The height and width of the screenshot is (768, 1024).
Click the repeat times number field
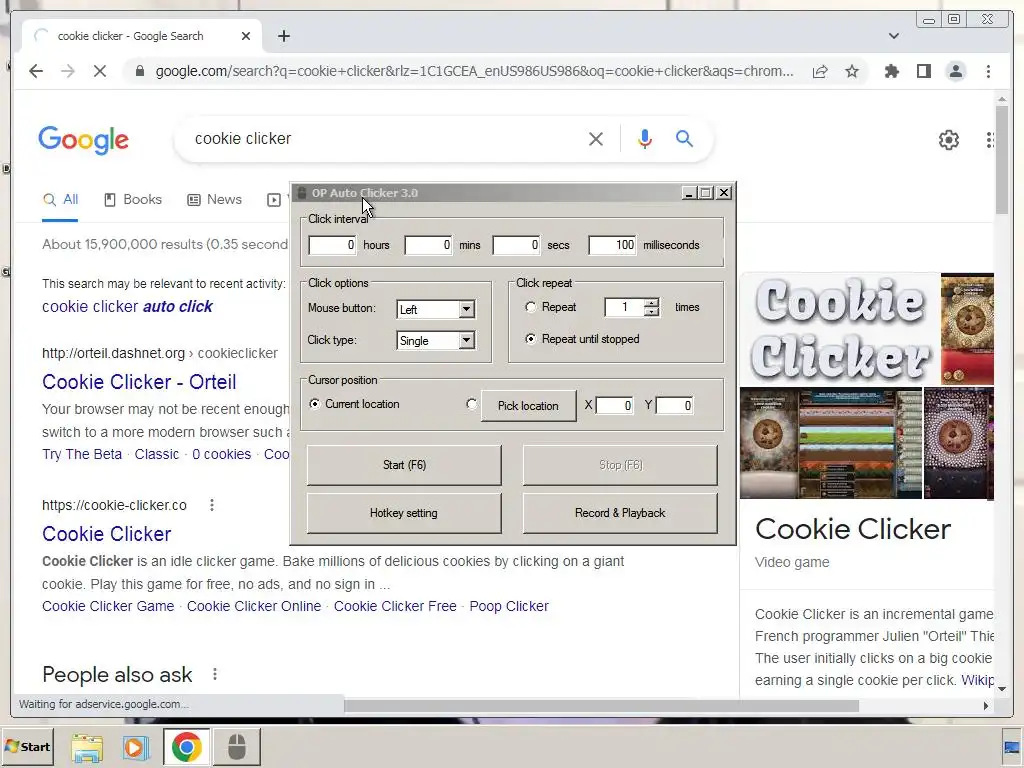click(x=624, y=307)
